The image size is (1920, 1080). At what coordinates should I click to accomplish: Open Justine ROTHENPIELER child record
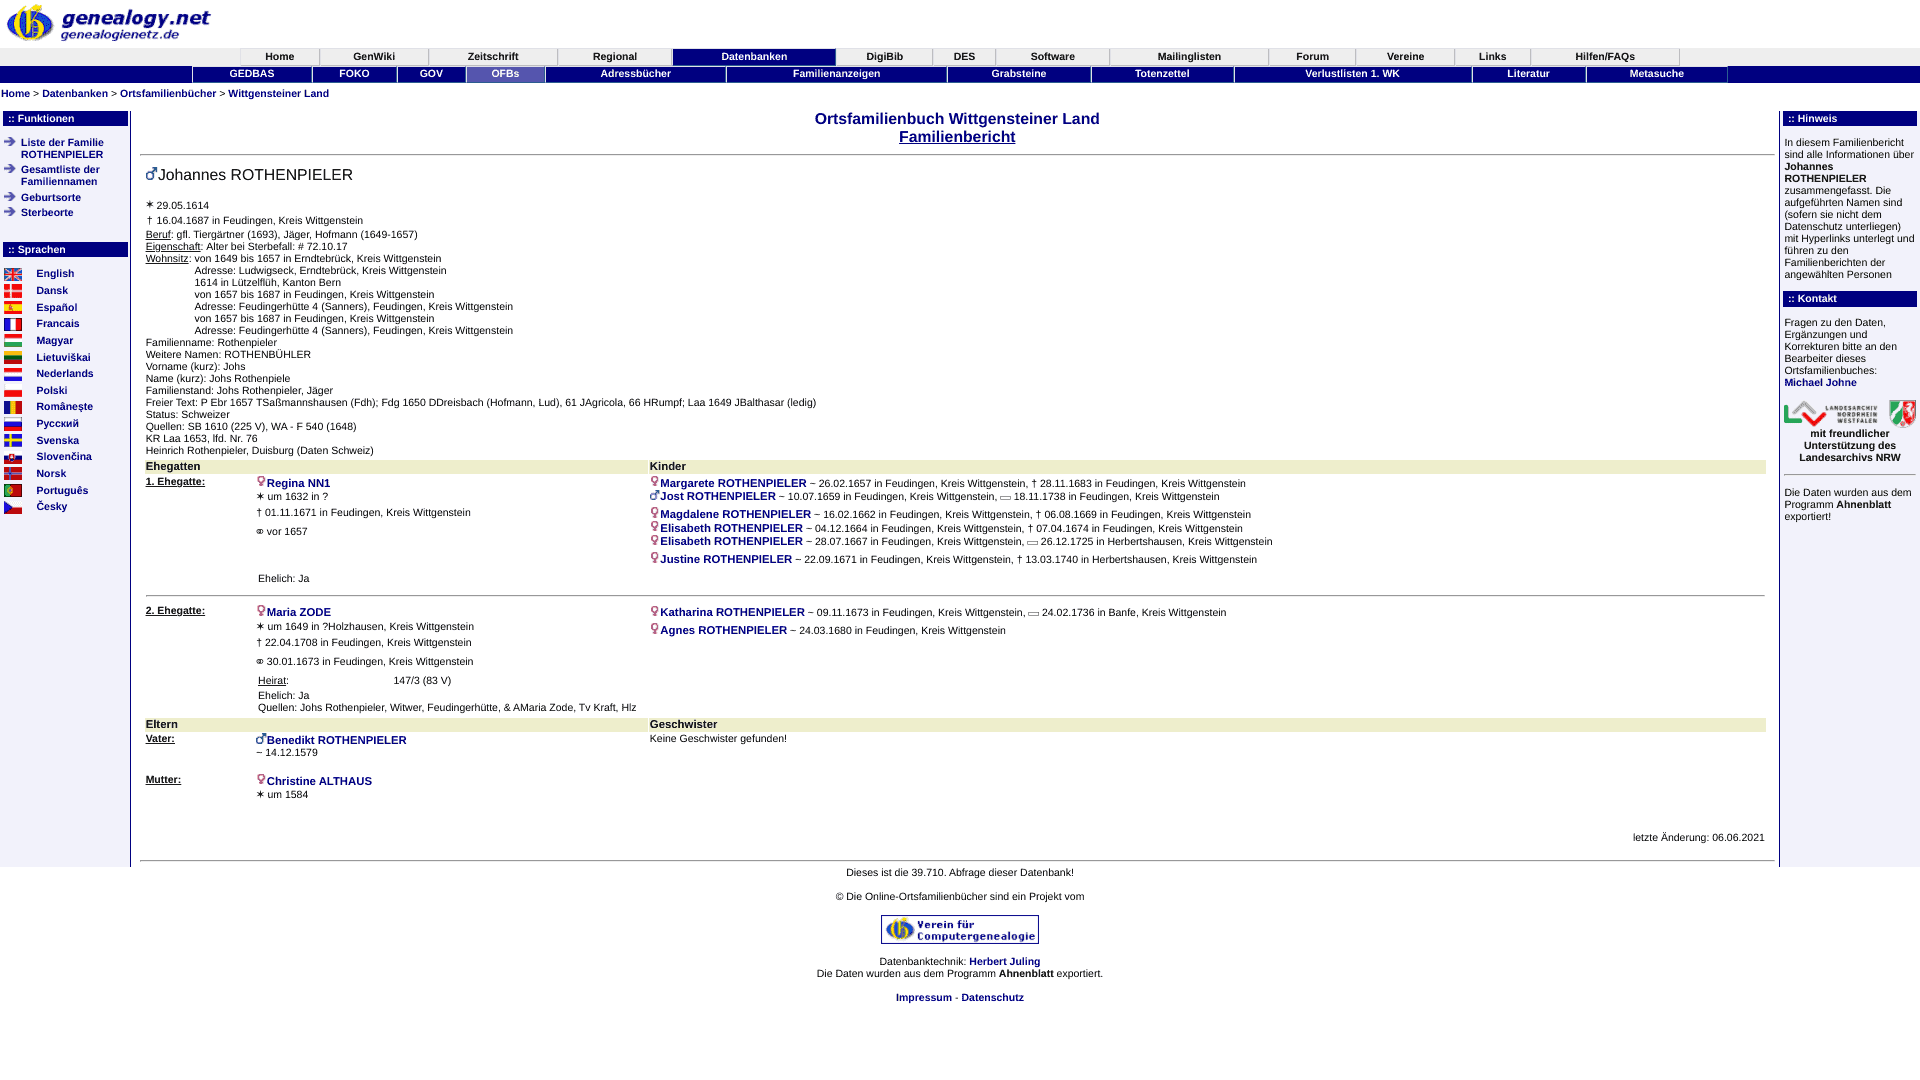pyautogui.click(x=726, y=560)
